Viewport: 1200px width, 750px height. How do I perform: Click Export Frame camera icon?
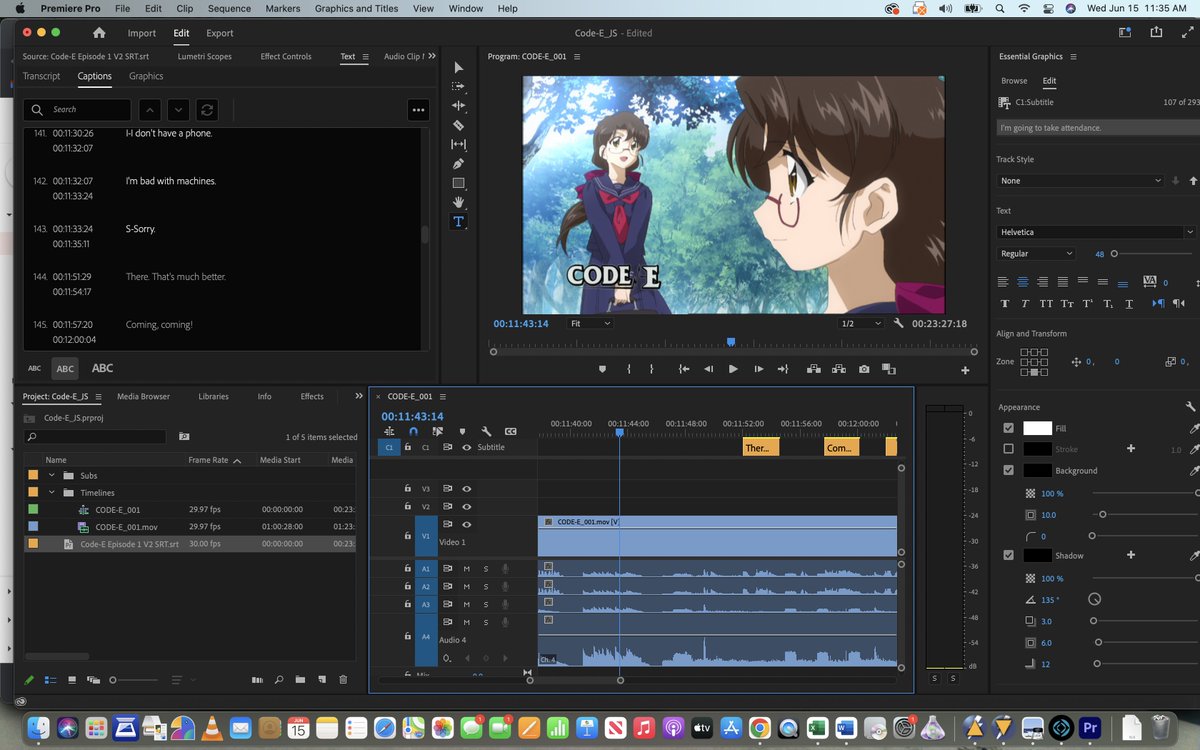coord(863,369)
